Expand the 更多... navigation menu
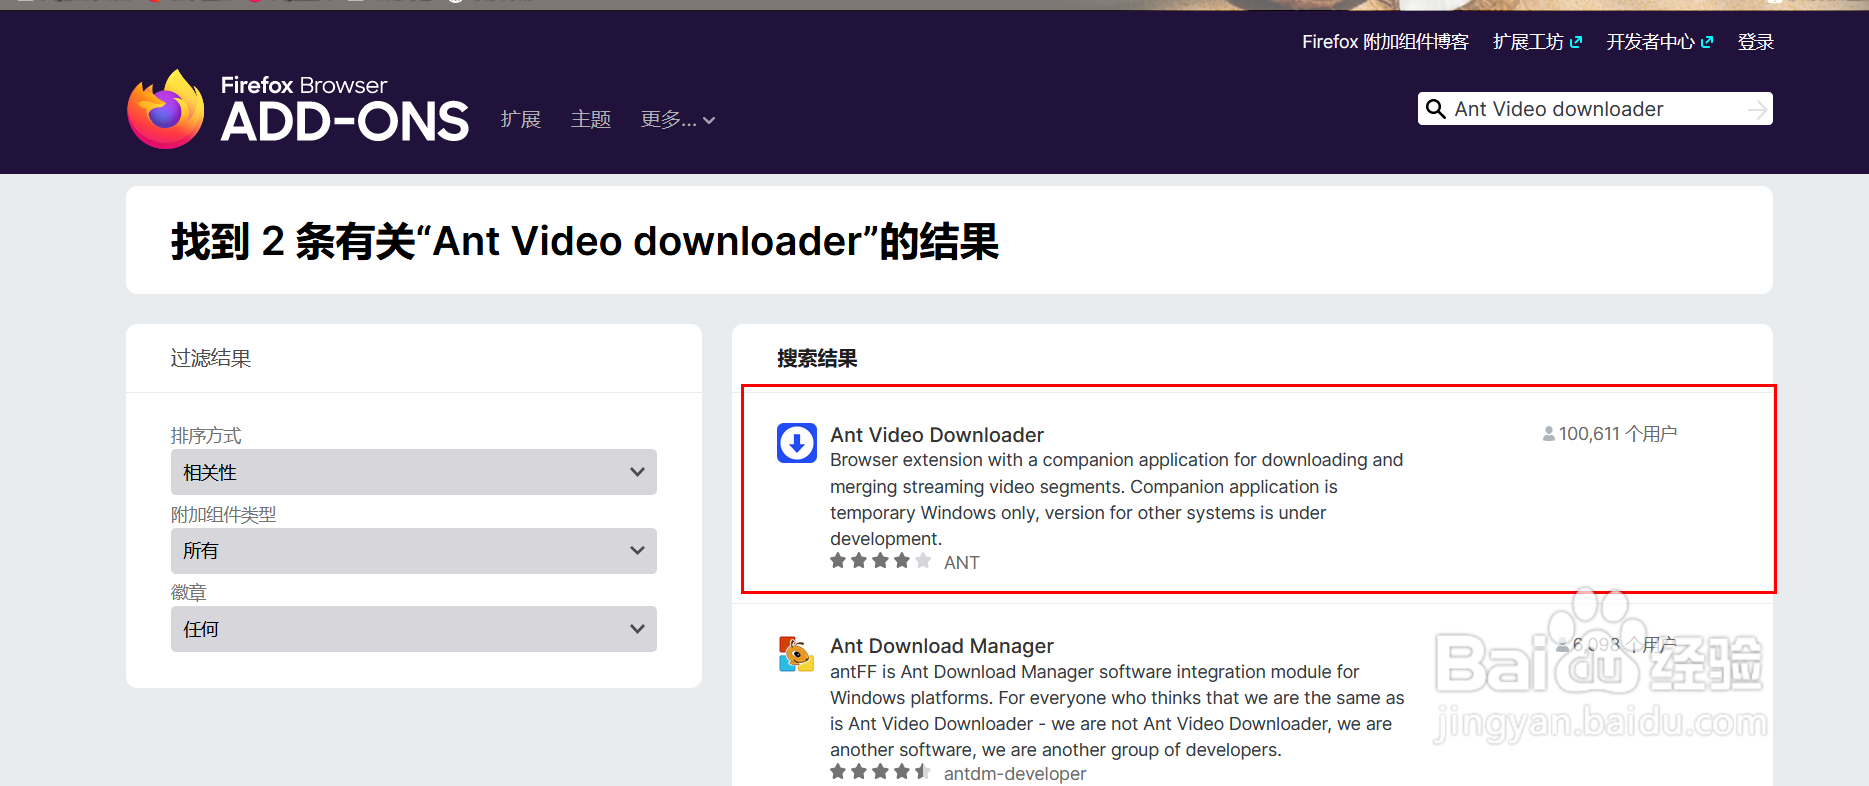Screen dimensions: 1869x786 click(678, 120)
